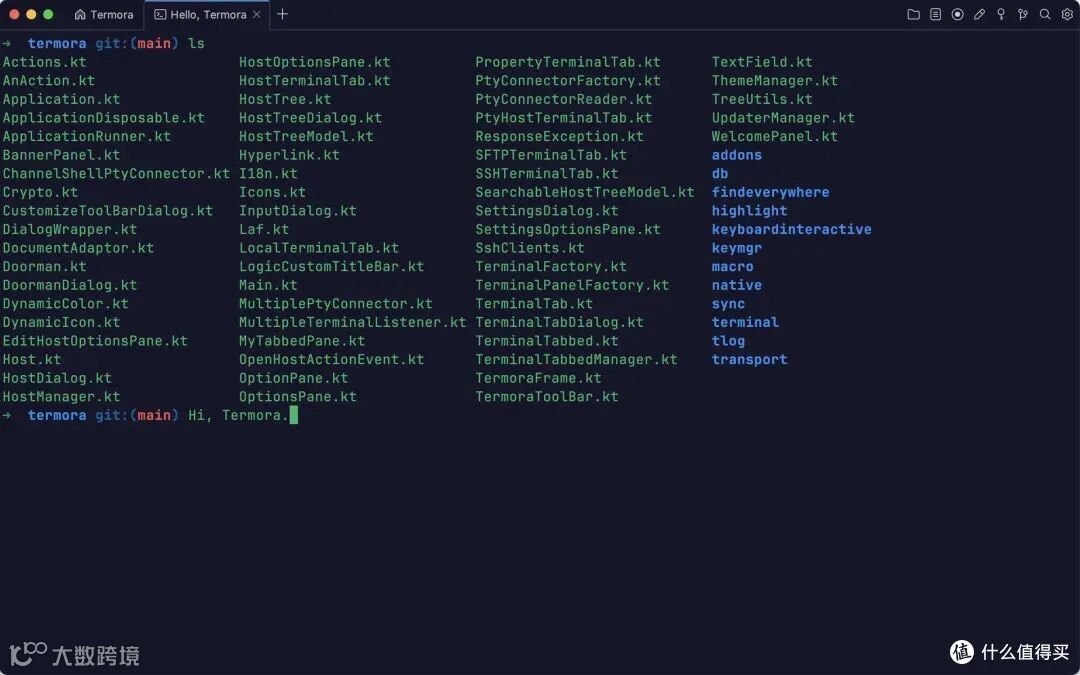
Task: Click MultipleTerminalListener.kt file name
Action: 353,322
